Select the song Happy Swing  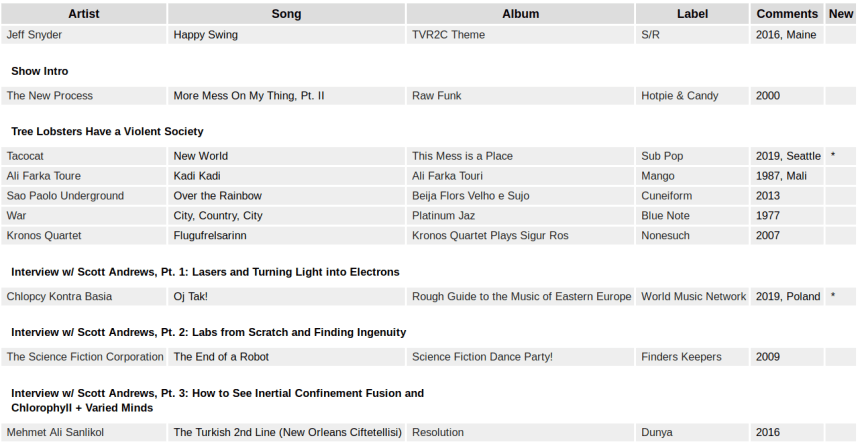coord(205,35)
